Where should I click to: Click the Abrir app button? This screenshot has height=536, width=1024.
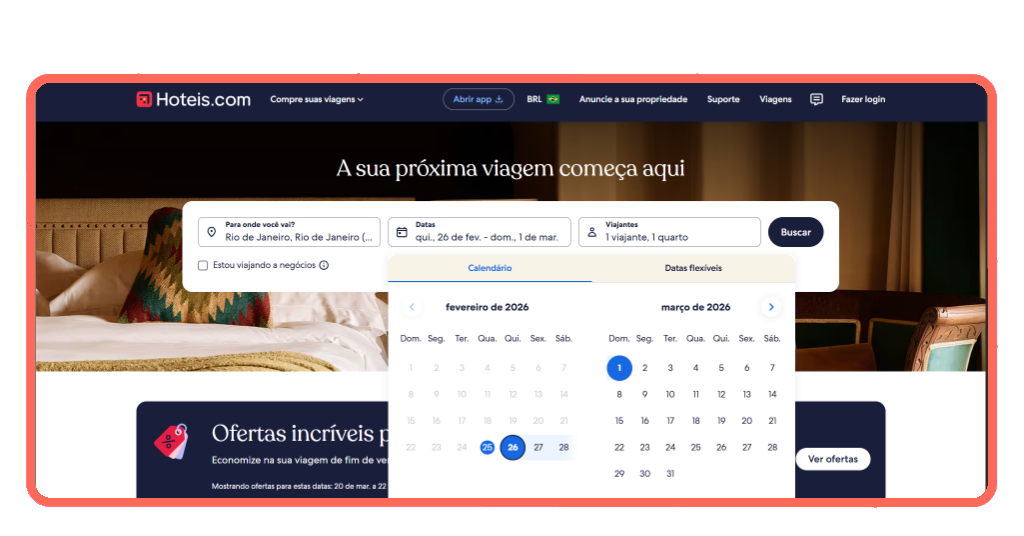coord(479,99)
